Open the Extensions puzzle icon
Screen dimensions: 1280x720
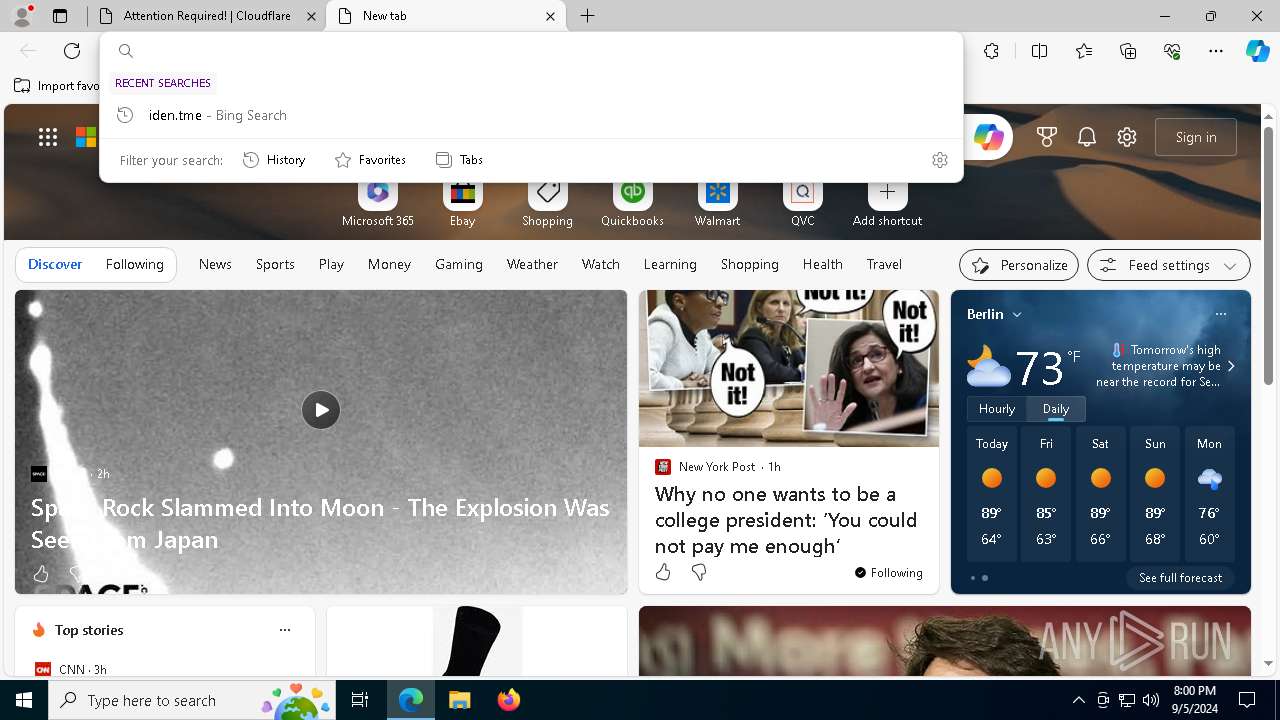coord(991,51)
